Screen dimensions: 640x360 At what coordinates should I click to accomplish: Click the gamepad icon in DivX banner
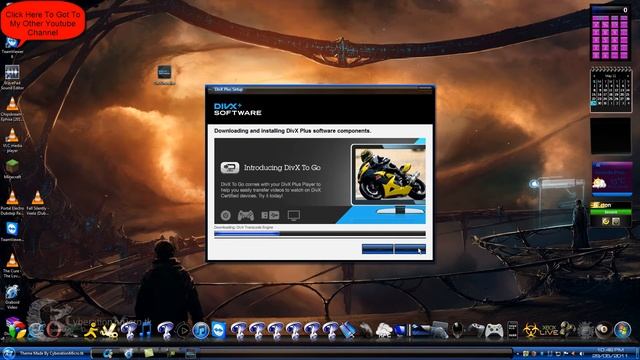click(x=246, y=215)
